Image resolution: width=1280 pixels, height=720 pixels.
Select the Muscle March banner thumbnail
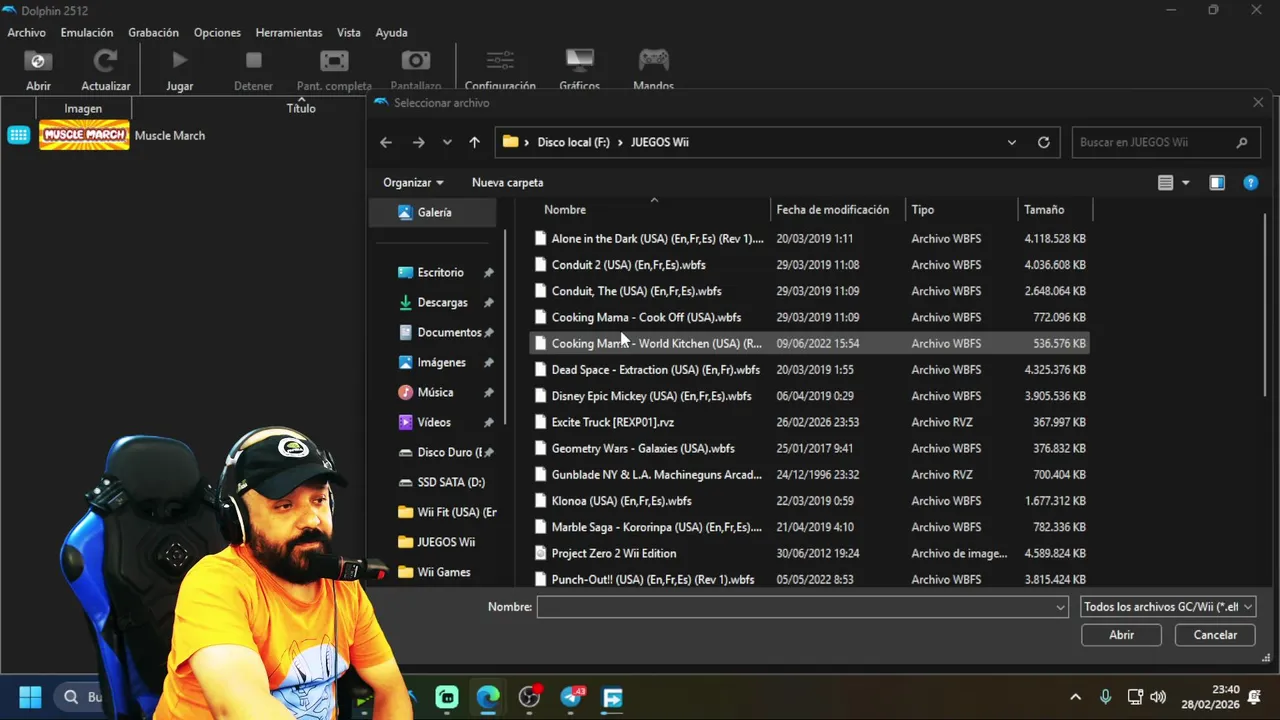pyautogui.click(x=84, y=135)
